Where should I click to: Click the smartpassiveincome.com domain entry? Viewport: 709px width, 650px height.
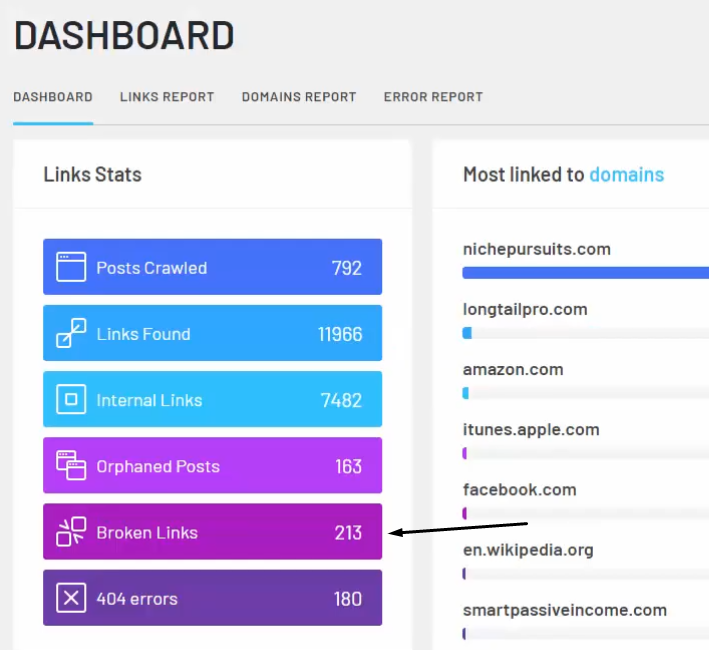pos(564,610)
